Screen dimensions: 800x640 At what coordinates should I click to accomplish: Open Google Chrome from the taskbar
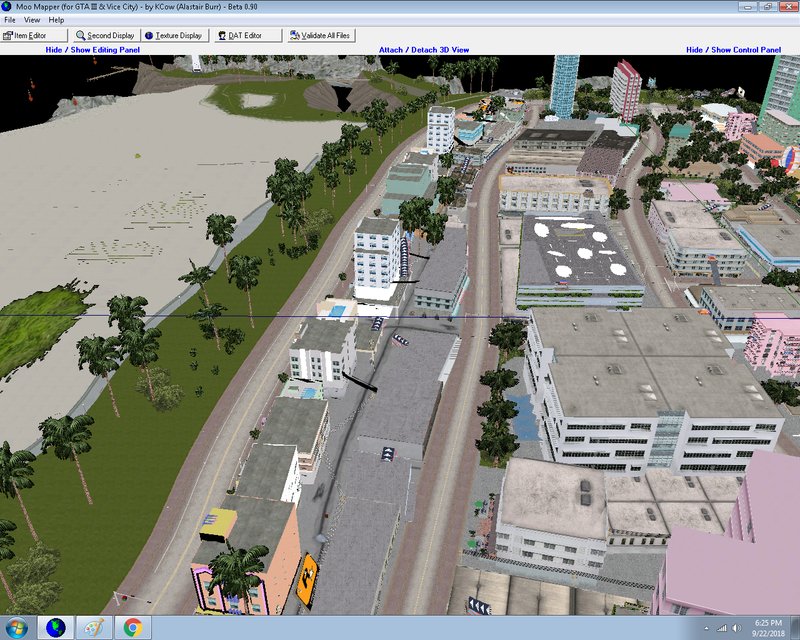133,628
